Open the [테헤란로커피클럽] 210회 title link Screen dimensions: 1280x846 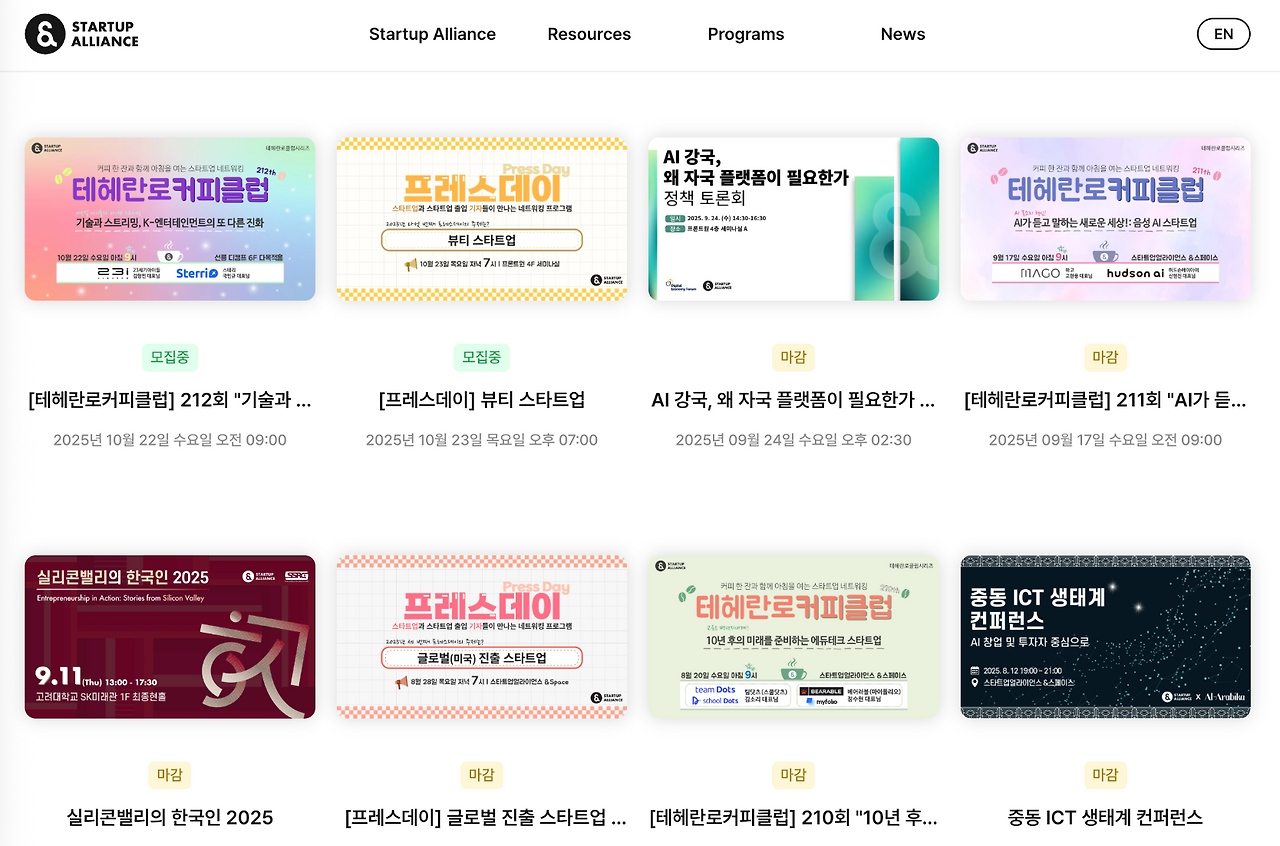(x=794, y=818)
